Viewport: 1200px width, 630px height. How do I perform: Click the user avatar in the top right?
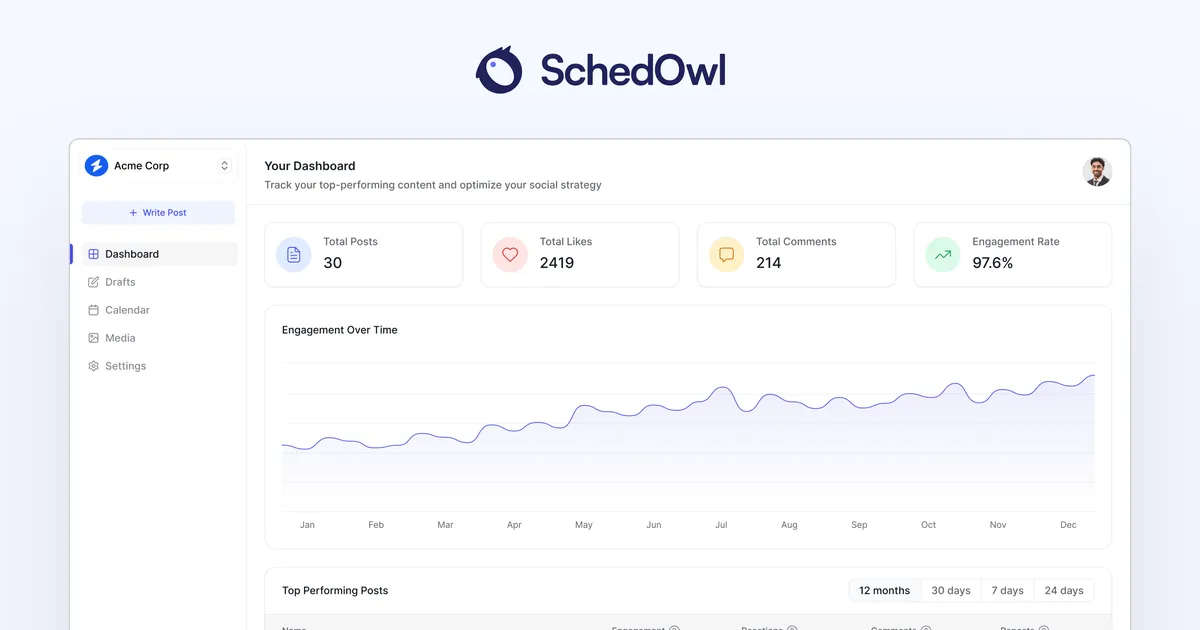point(1097,172)
